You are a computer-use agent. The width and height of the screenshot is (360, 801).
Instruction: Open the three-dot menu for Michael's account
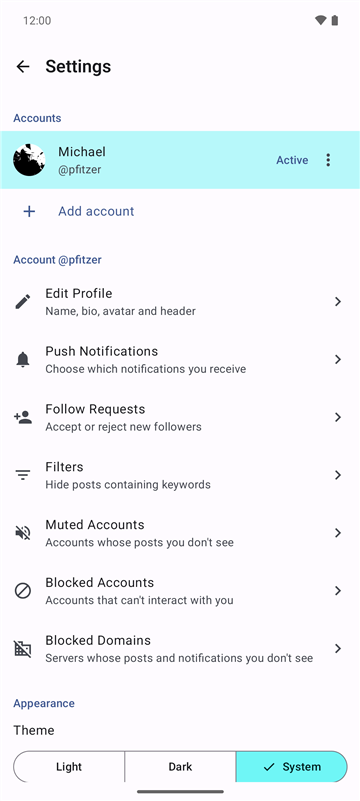pyautogui.click(x=328, y=160)
